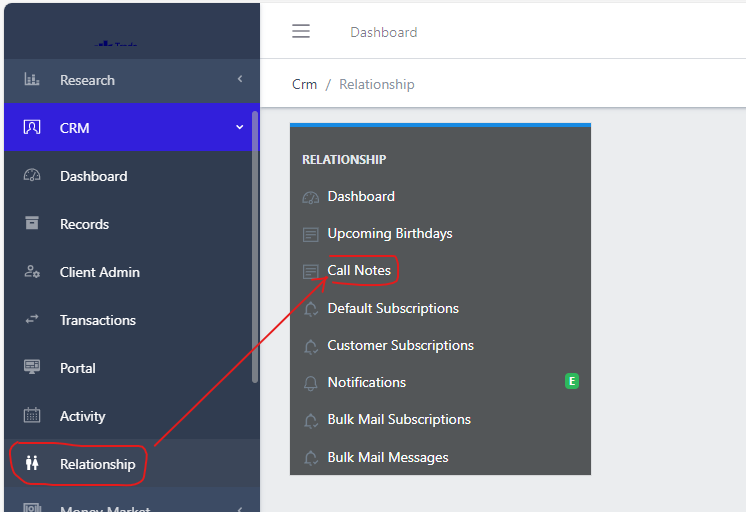Expand the Research menu chevron
Viewport: 746px width, 512px height.
(x=240, y=79)
